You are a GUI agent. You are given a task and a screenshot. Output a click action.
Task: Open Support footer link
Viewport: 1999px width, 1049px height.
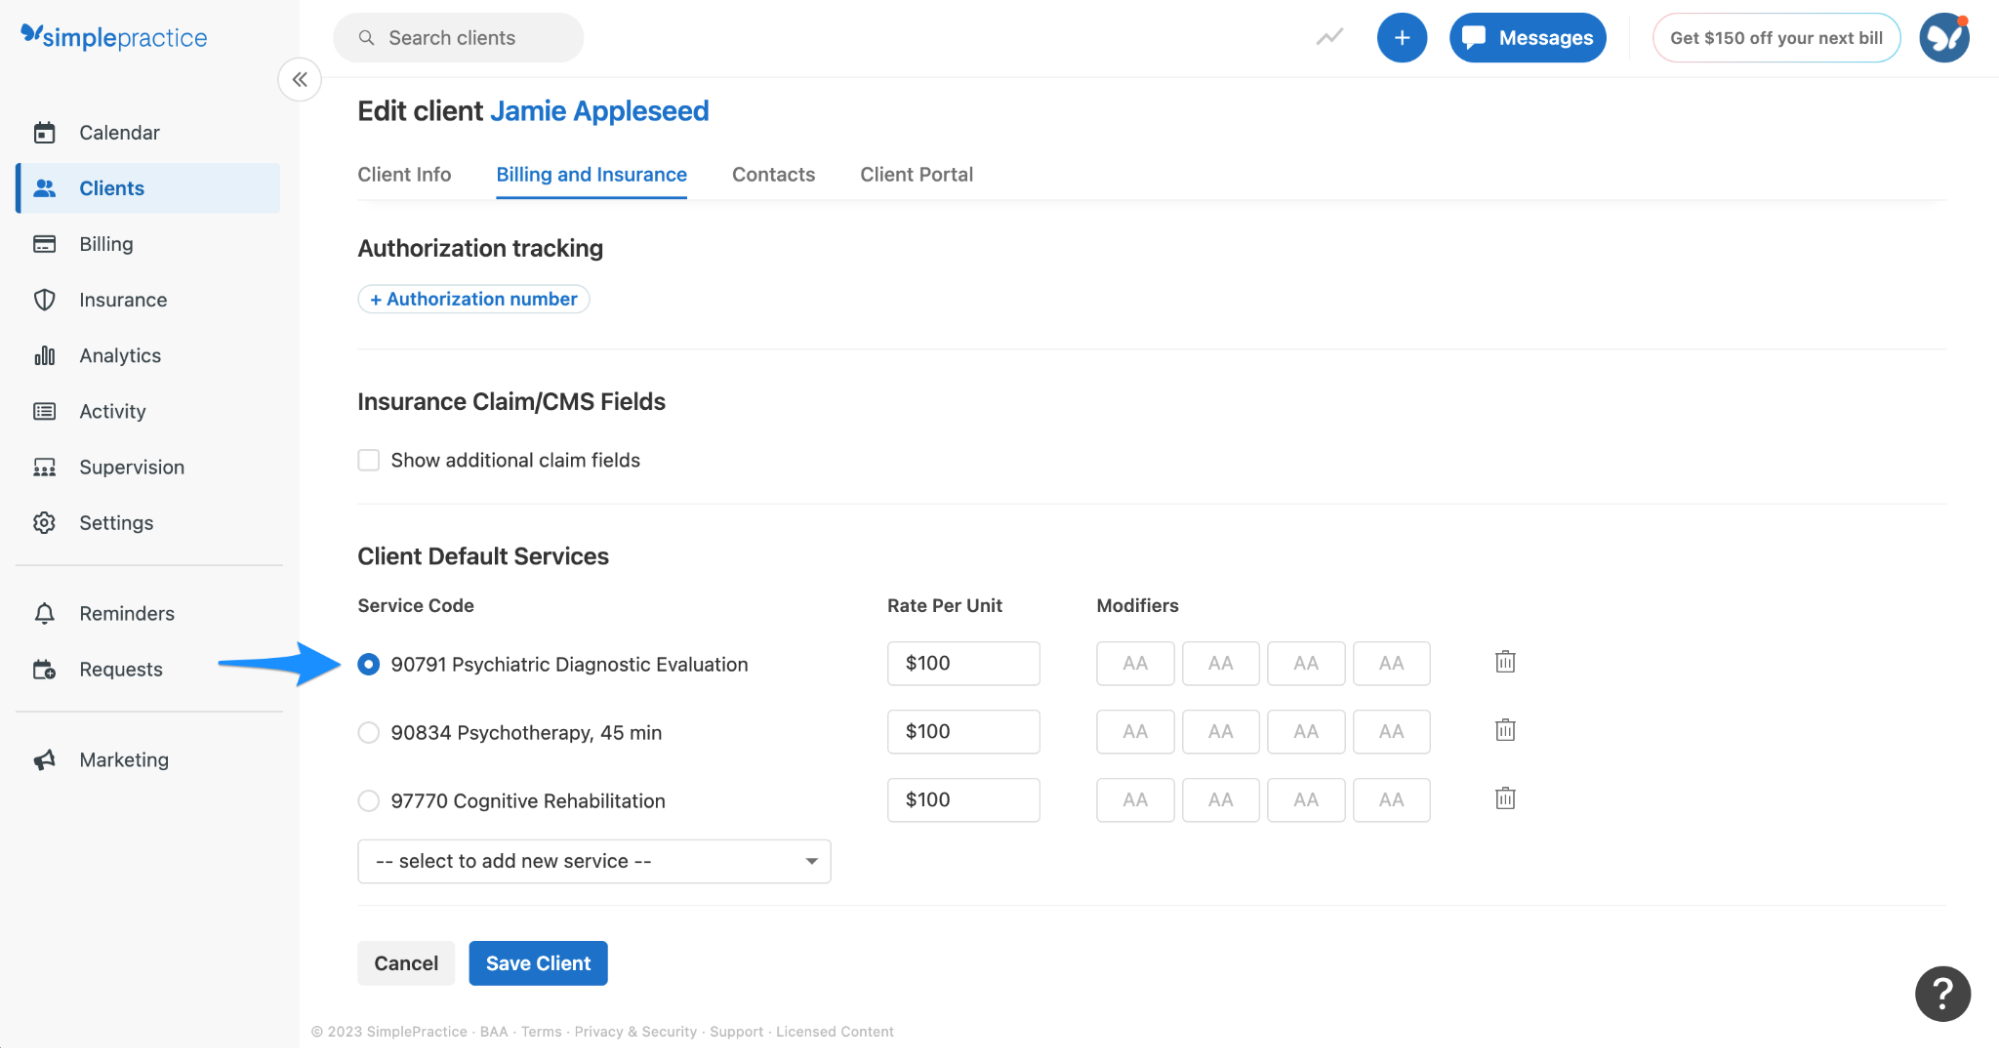click(736, 1032)
